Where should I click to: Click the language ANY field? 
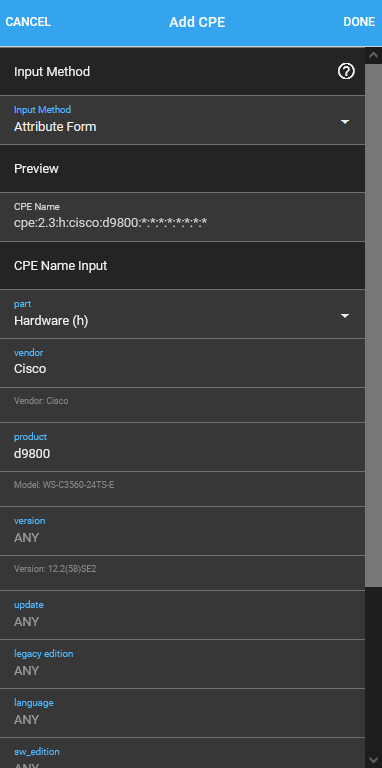pyautogui.click(x=182, y=713)
